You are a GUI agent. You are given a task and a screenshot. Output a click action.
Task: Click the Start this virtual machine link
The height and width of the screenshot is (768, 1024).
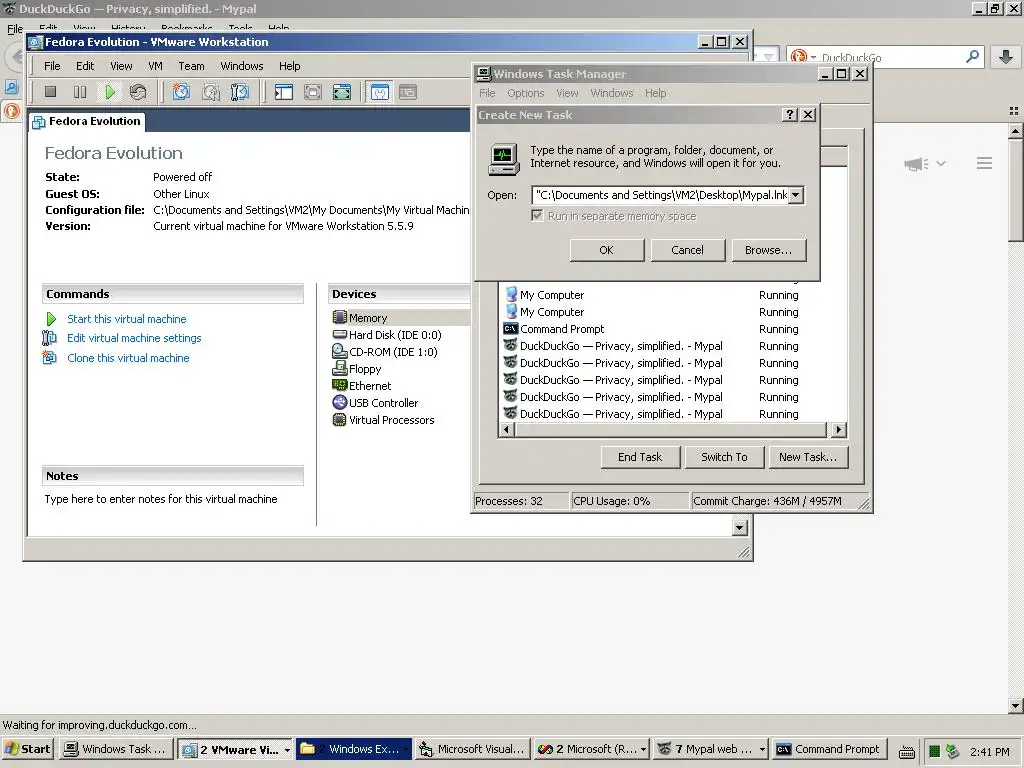[127, 319]
